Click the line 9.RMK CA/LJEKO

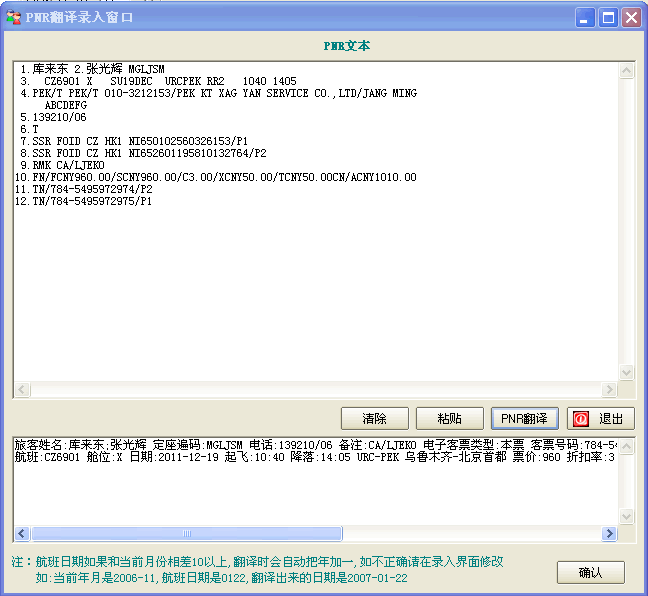pos(62,165)
